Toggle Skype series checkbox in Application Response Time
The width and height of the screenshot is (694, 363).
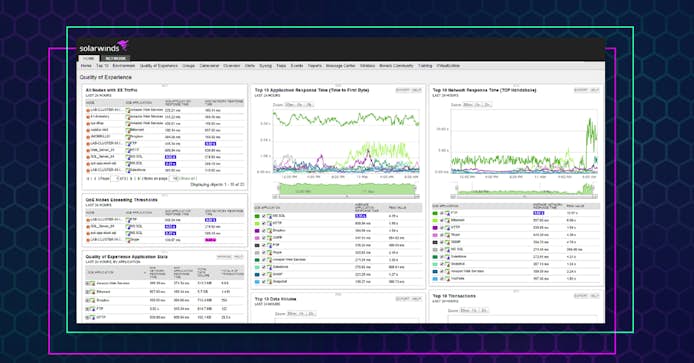(264, 253)
